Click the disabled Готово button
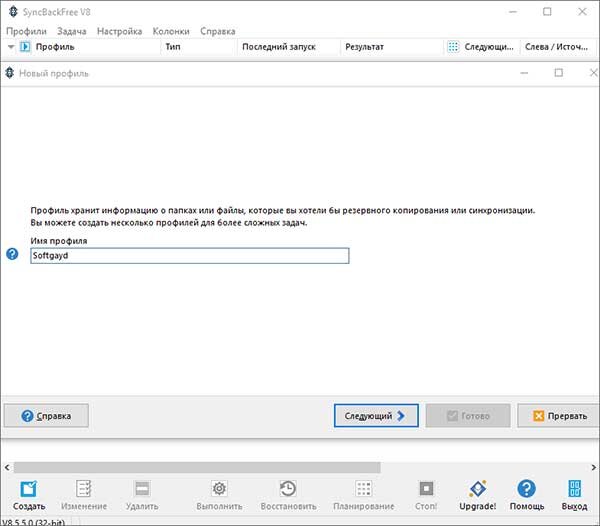The width and height of the screenshot is (600, 526). coord(468,415)
